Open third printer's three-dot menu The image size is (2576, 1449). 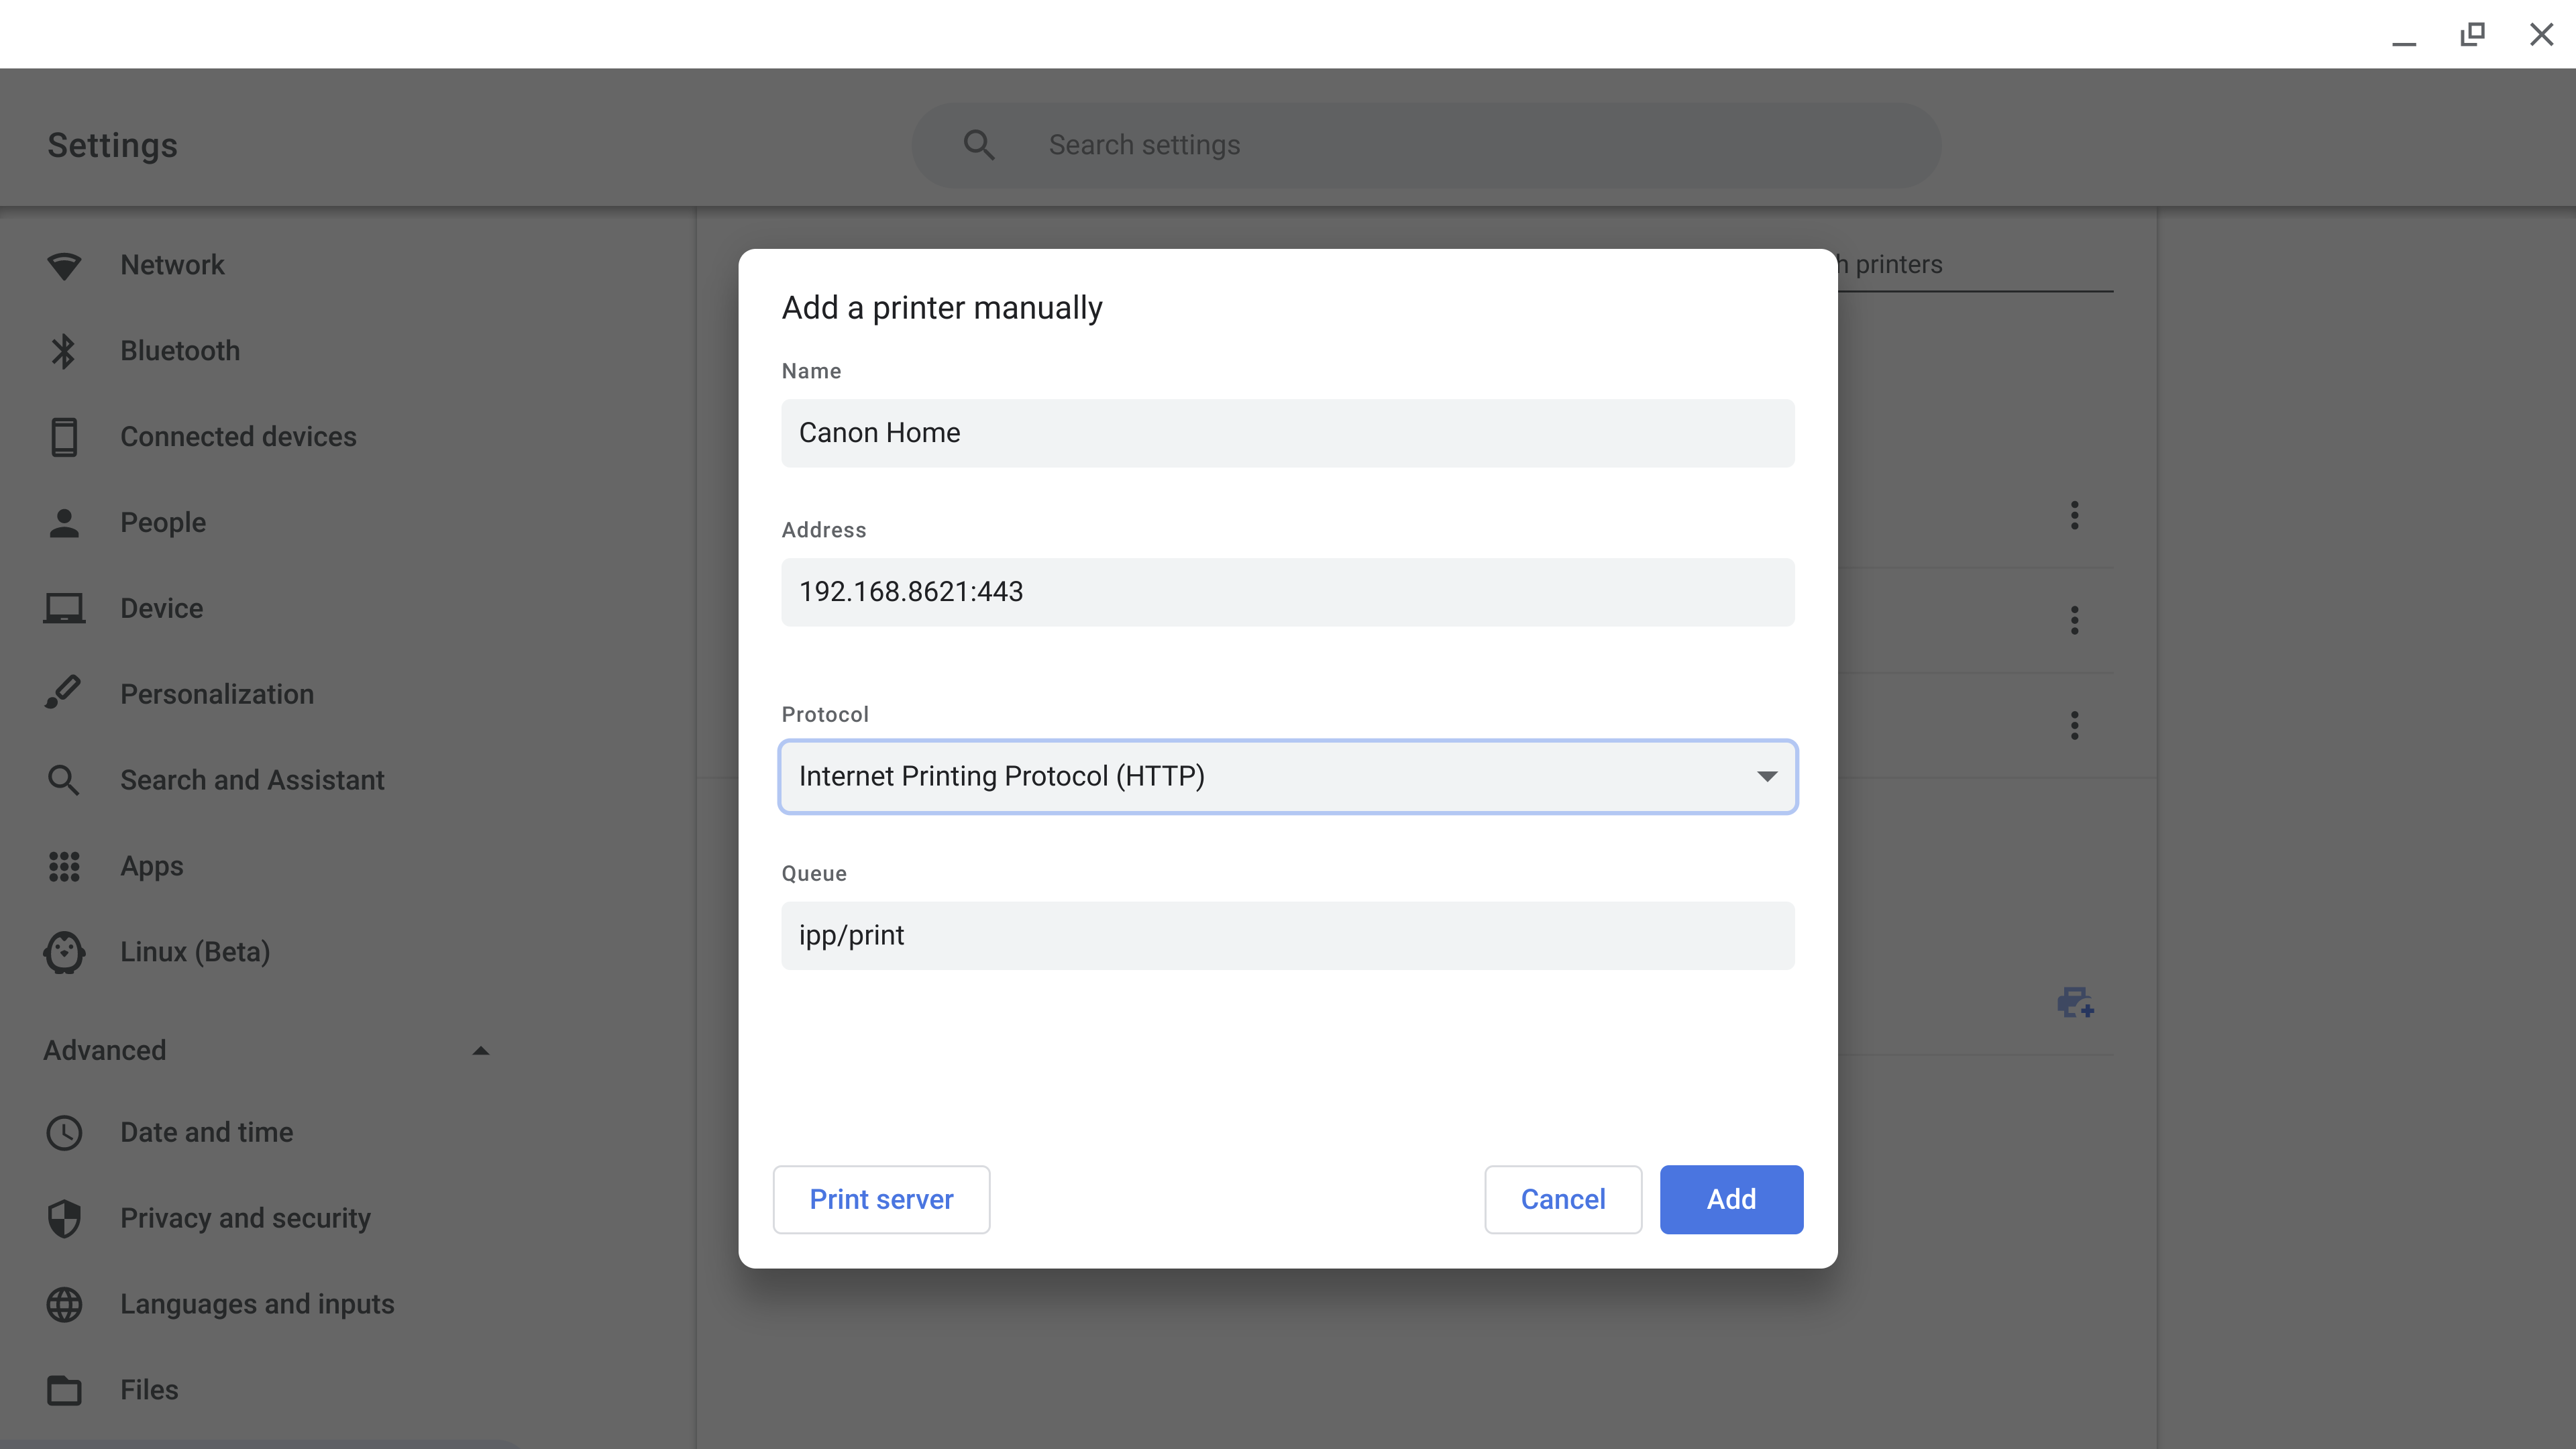click(2074, 725)
